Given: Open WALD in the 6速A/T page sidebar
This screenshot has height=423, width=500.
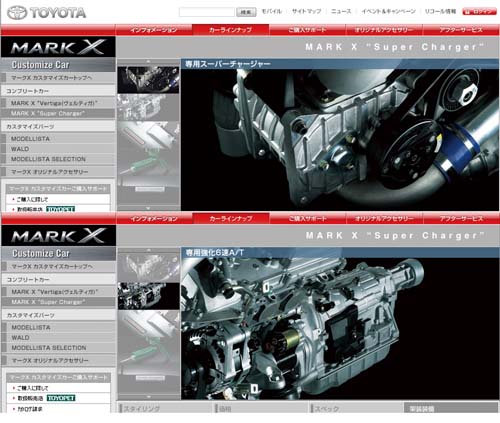Looking at the screenshot, I should 58,338.
